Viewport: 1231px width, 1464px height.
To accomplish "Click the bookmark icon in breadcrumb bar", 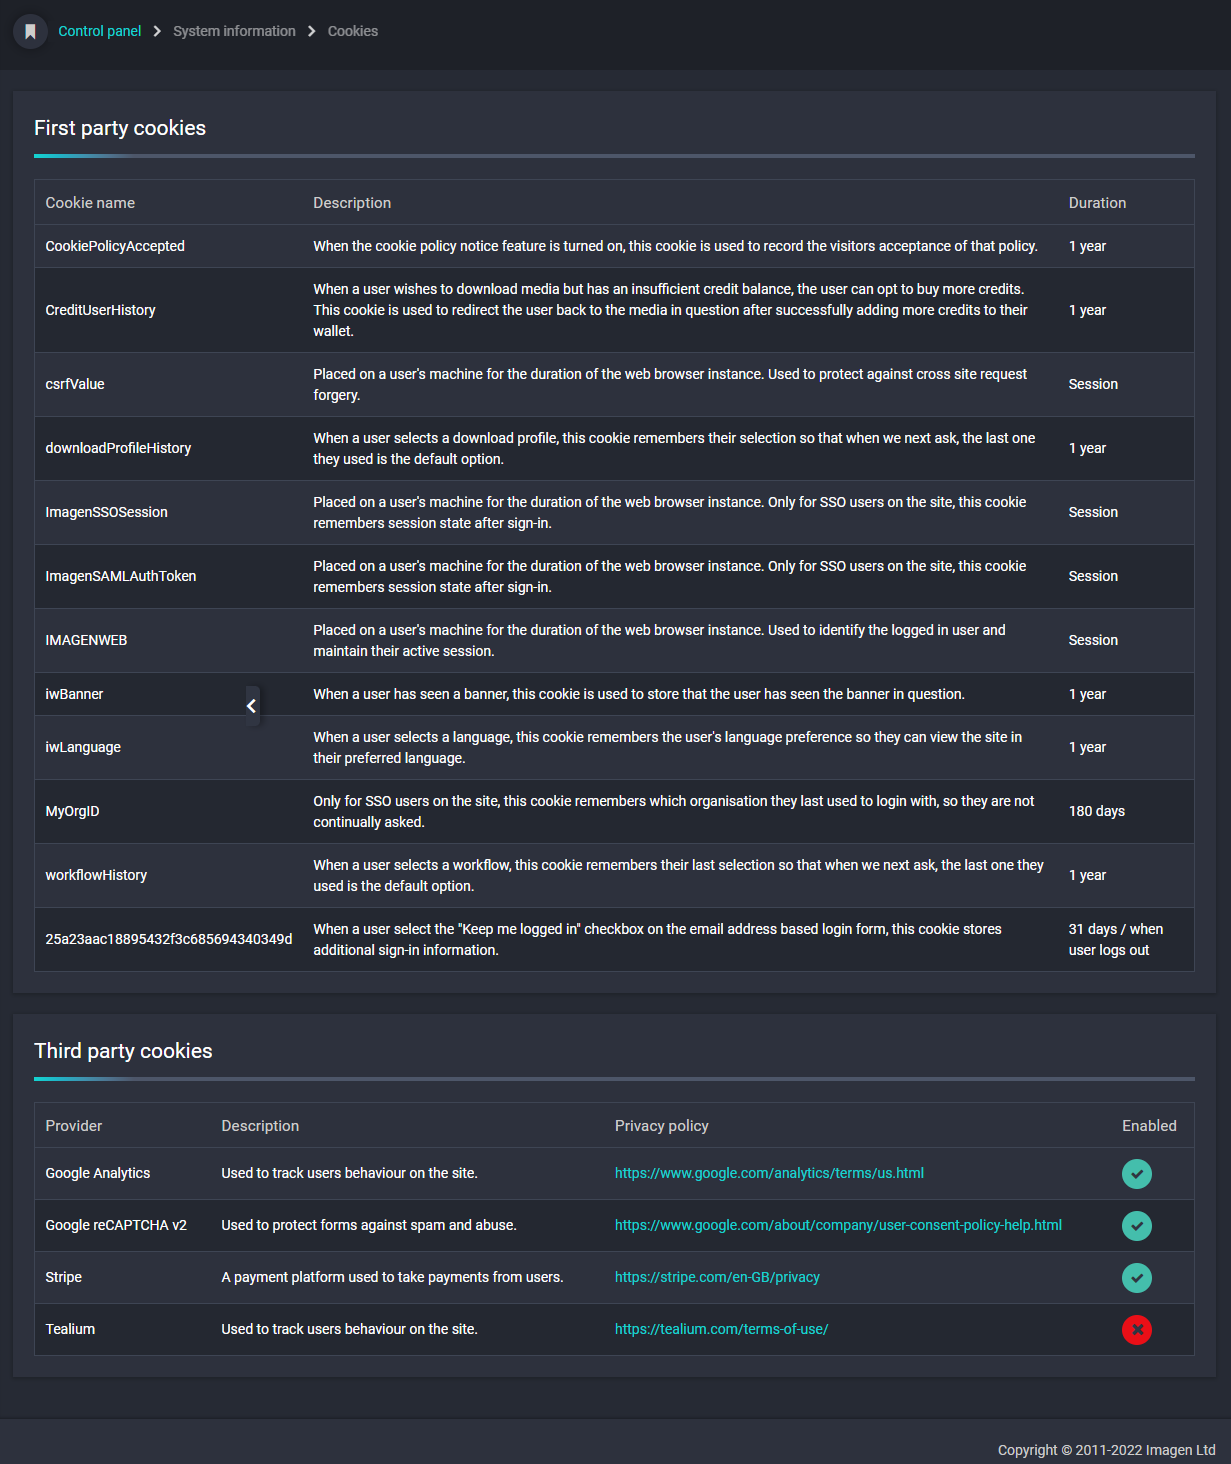I will click(x=30, y=31).
